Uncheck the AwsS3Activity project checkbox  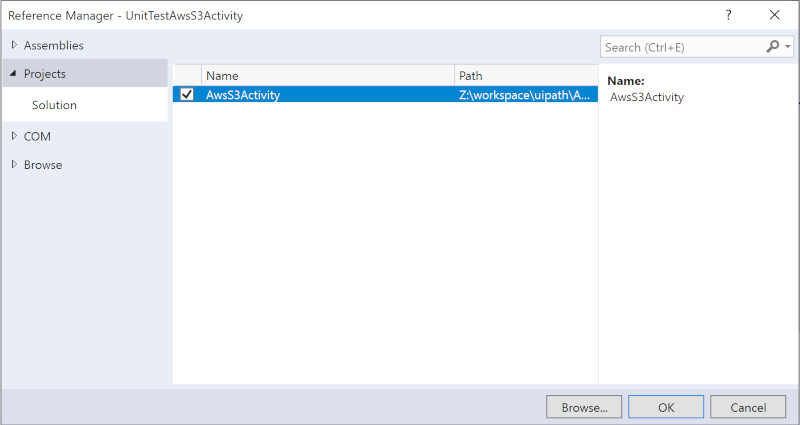click(186, 95)
